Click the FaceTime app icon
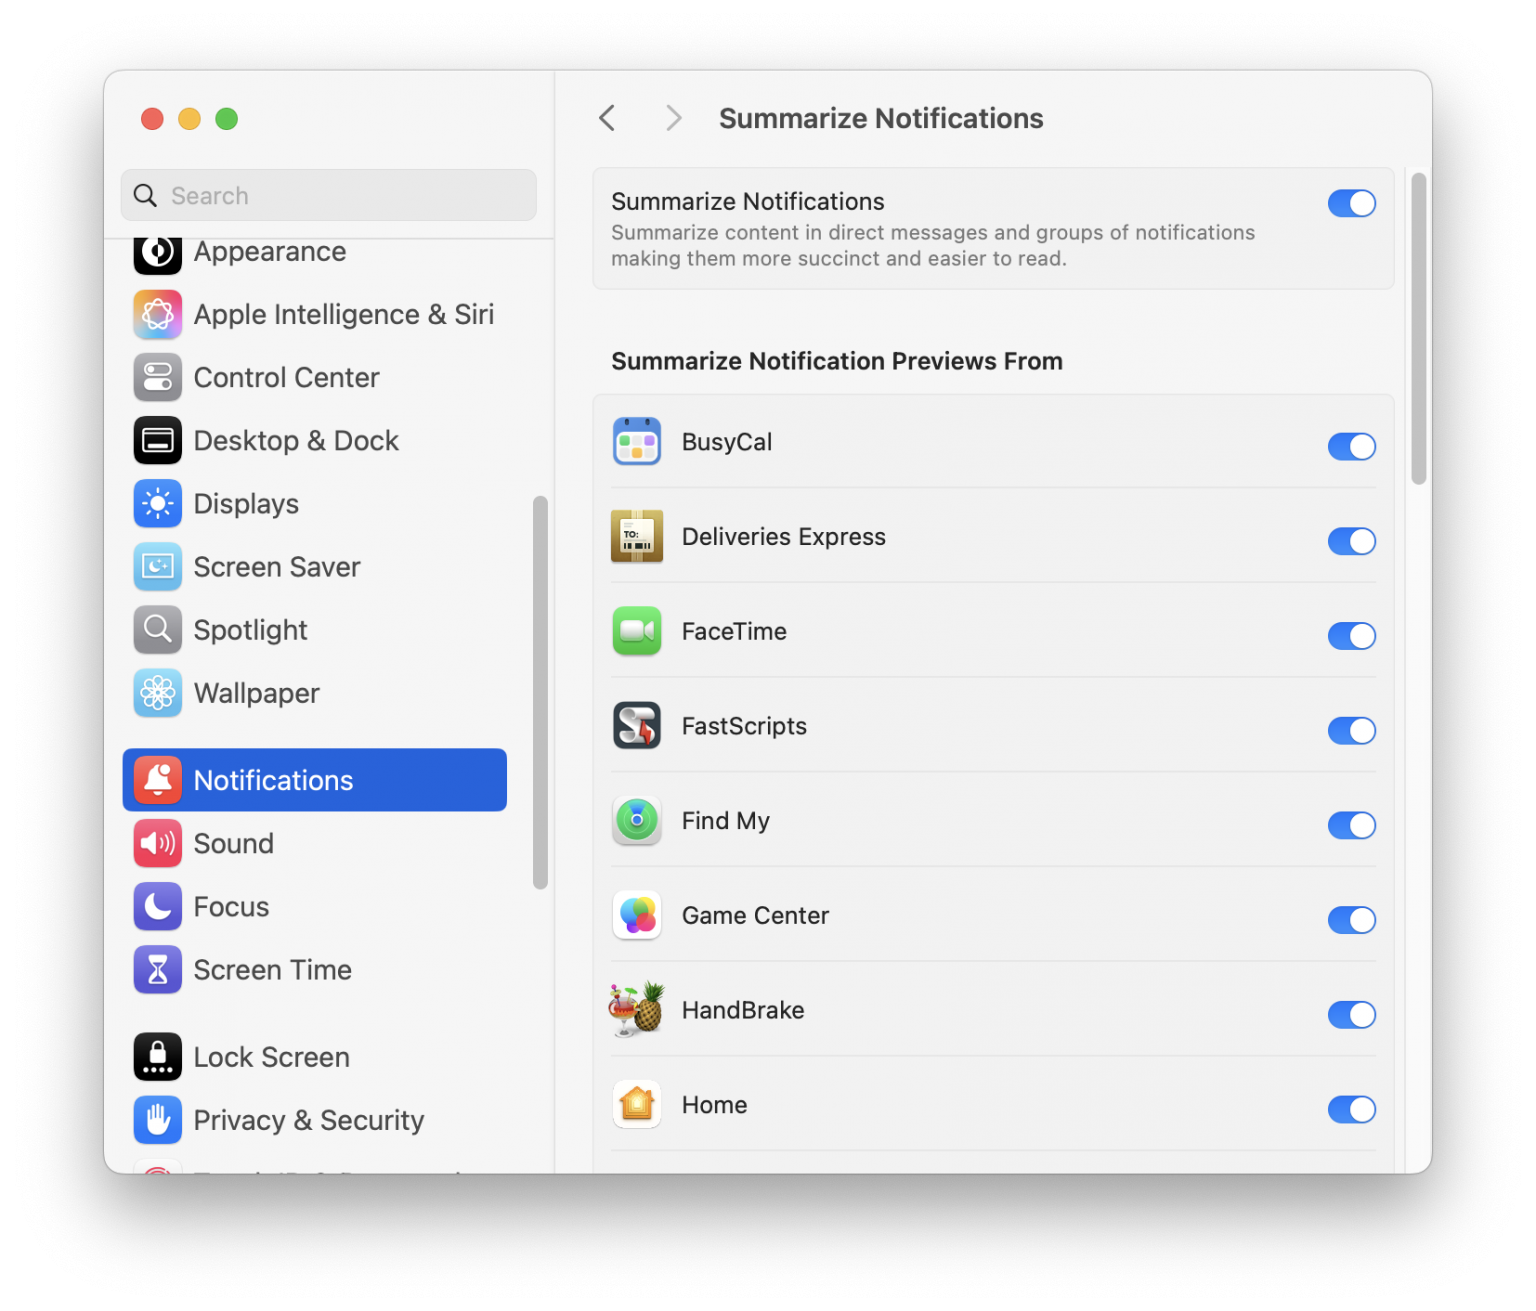 pyautogui.click(x=637, y=631)
